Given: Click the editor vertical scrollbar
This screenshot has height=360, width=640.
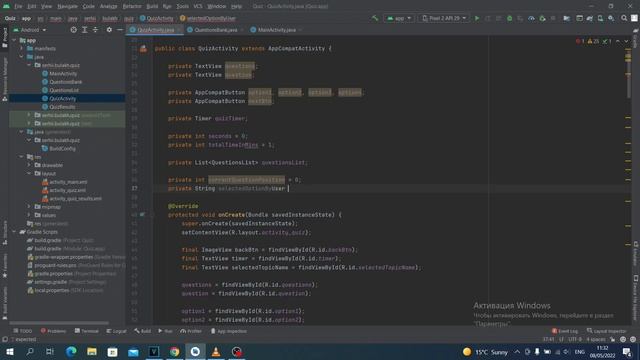Looking at the screenshot, I should (628, 74).
